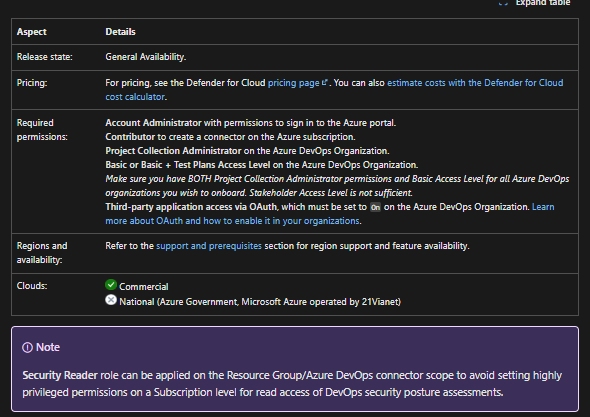Click the 'Basic or Basic + Test Plans' line
This screenshot has height=417, width=590.
coord(262,165)
